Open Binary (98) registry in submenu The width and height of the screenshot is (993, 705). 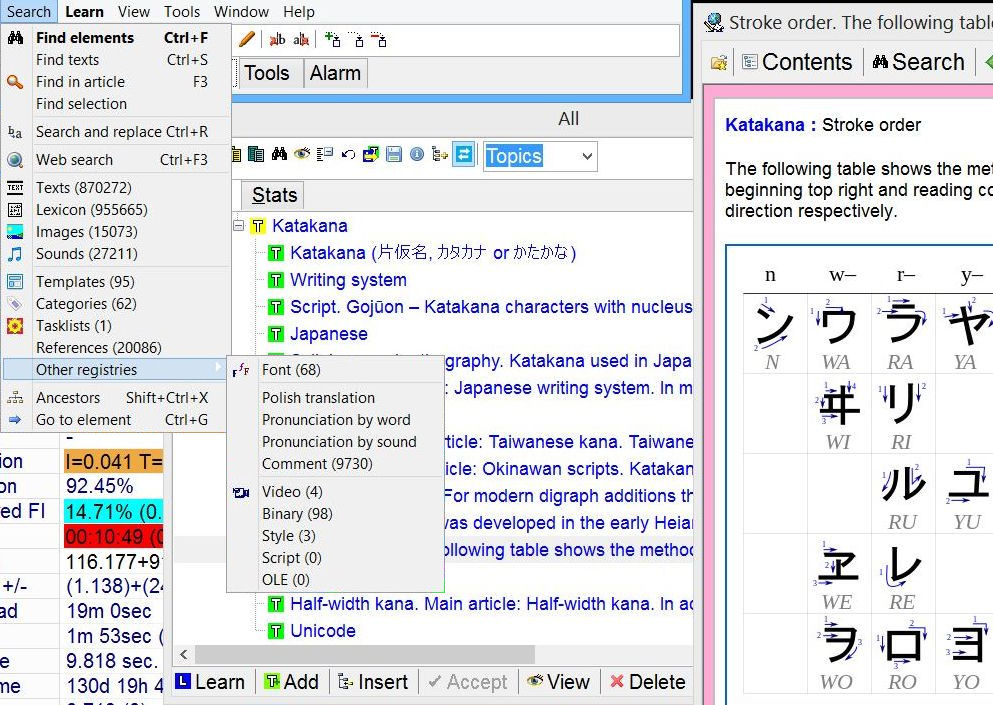335,514
